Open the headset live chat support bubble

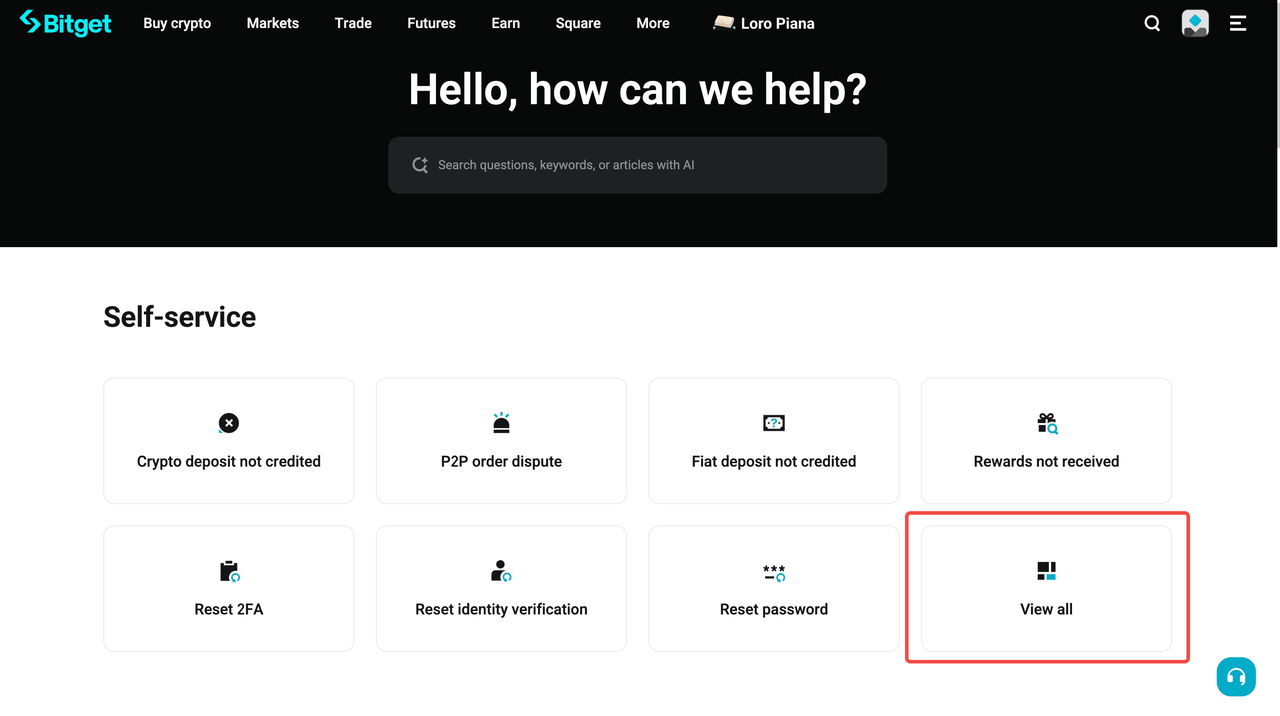tap(1236, 677)
